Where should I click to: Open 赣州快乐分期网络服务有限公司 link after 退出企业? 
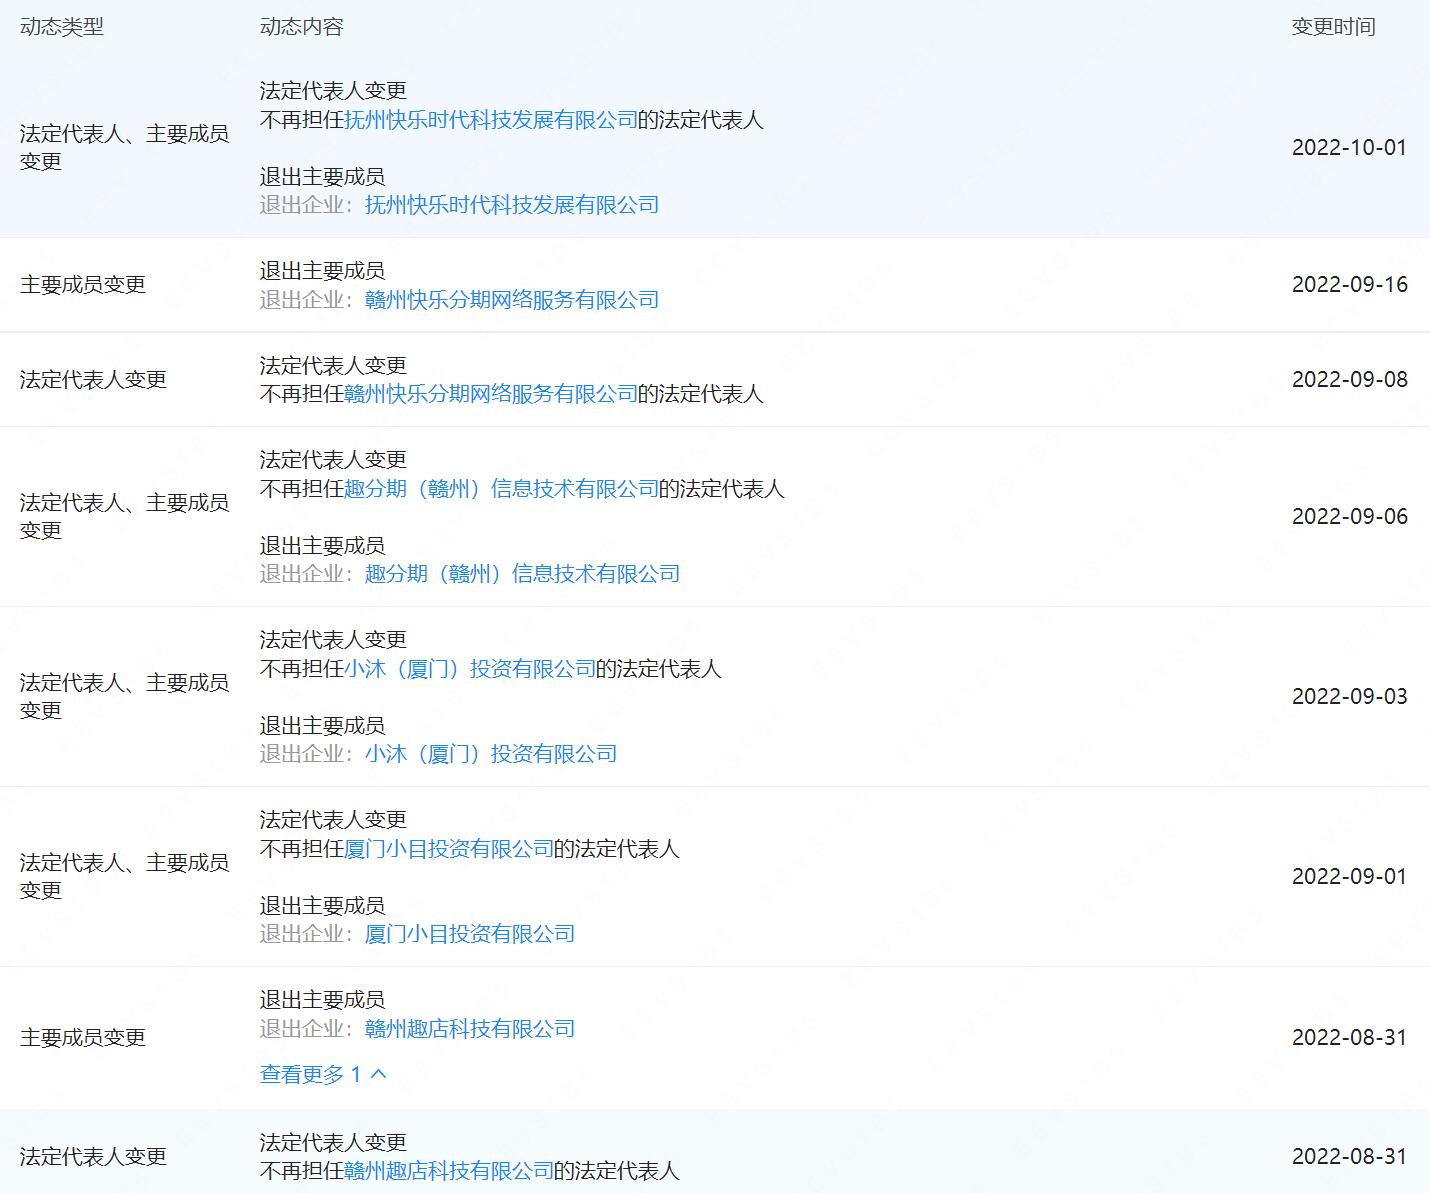[x=512, y=300]
